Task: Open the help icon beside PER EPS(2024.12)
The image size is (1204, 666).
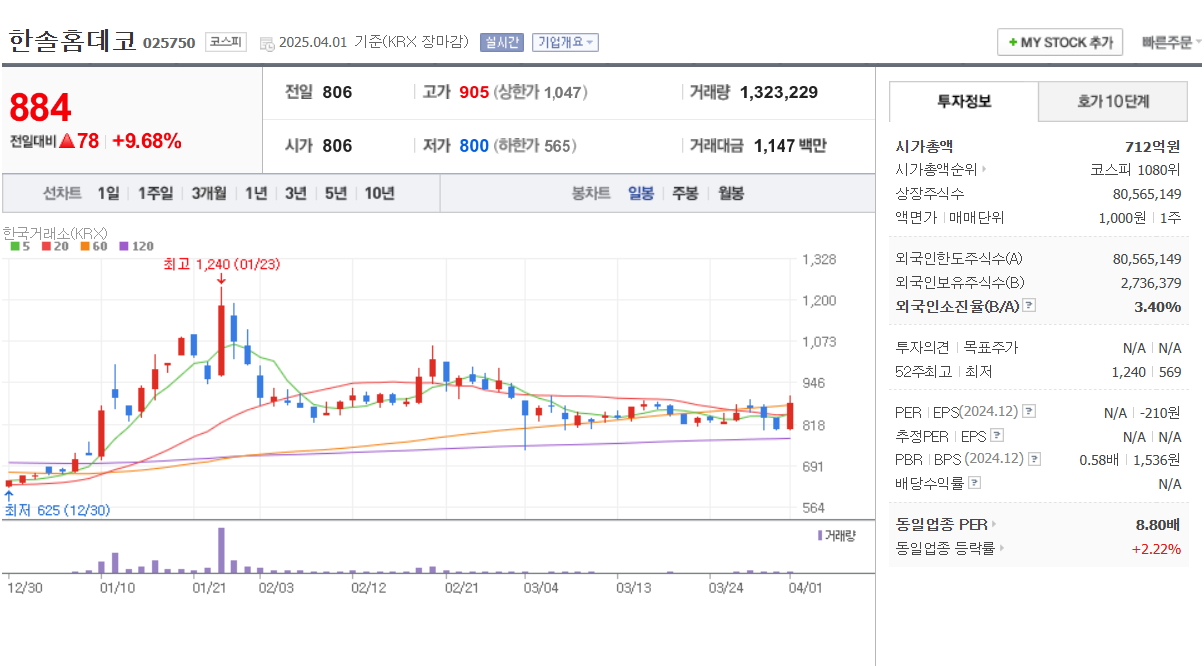Action: [1029, 411]
